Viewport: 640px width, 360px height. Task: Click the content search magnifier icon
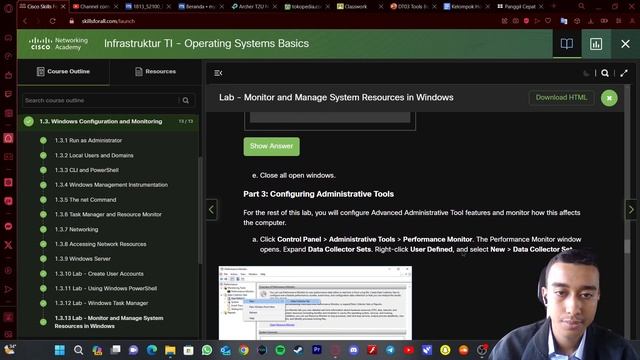(x=605, y=73)
